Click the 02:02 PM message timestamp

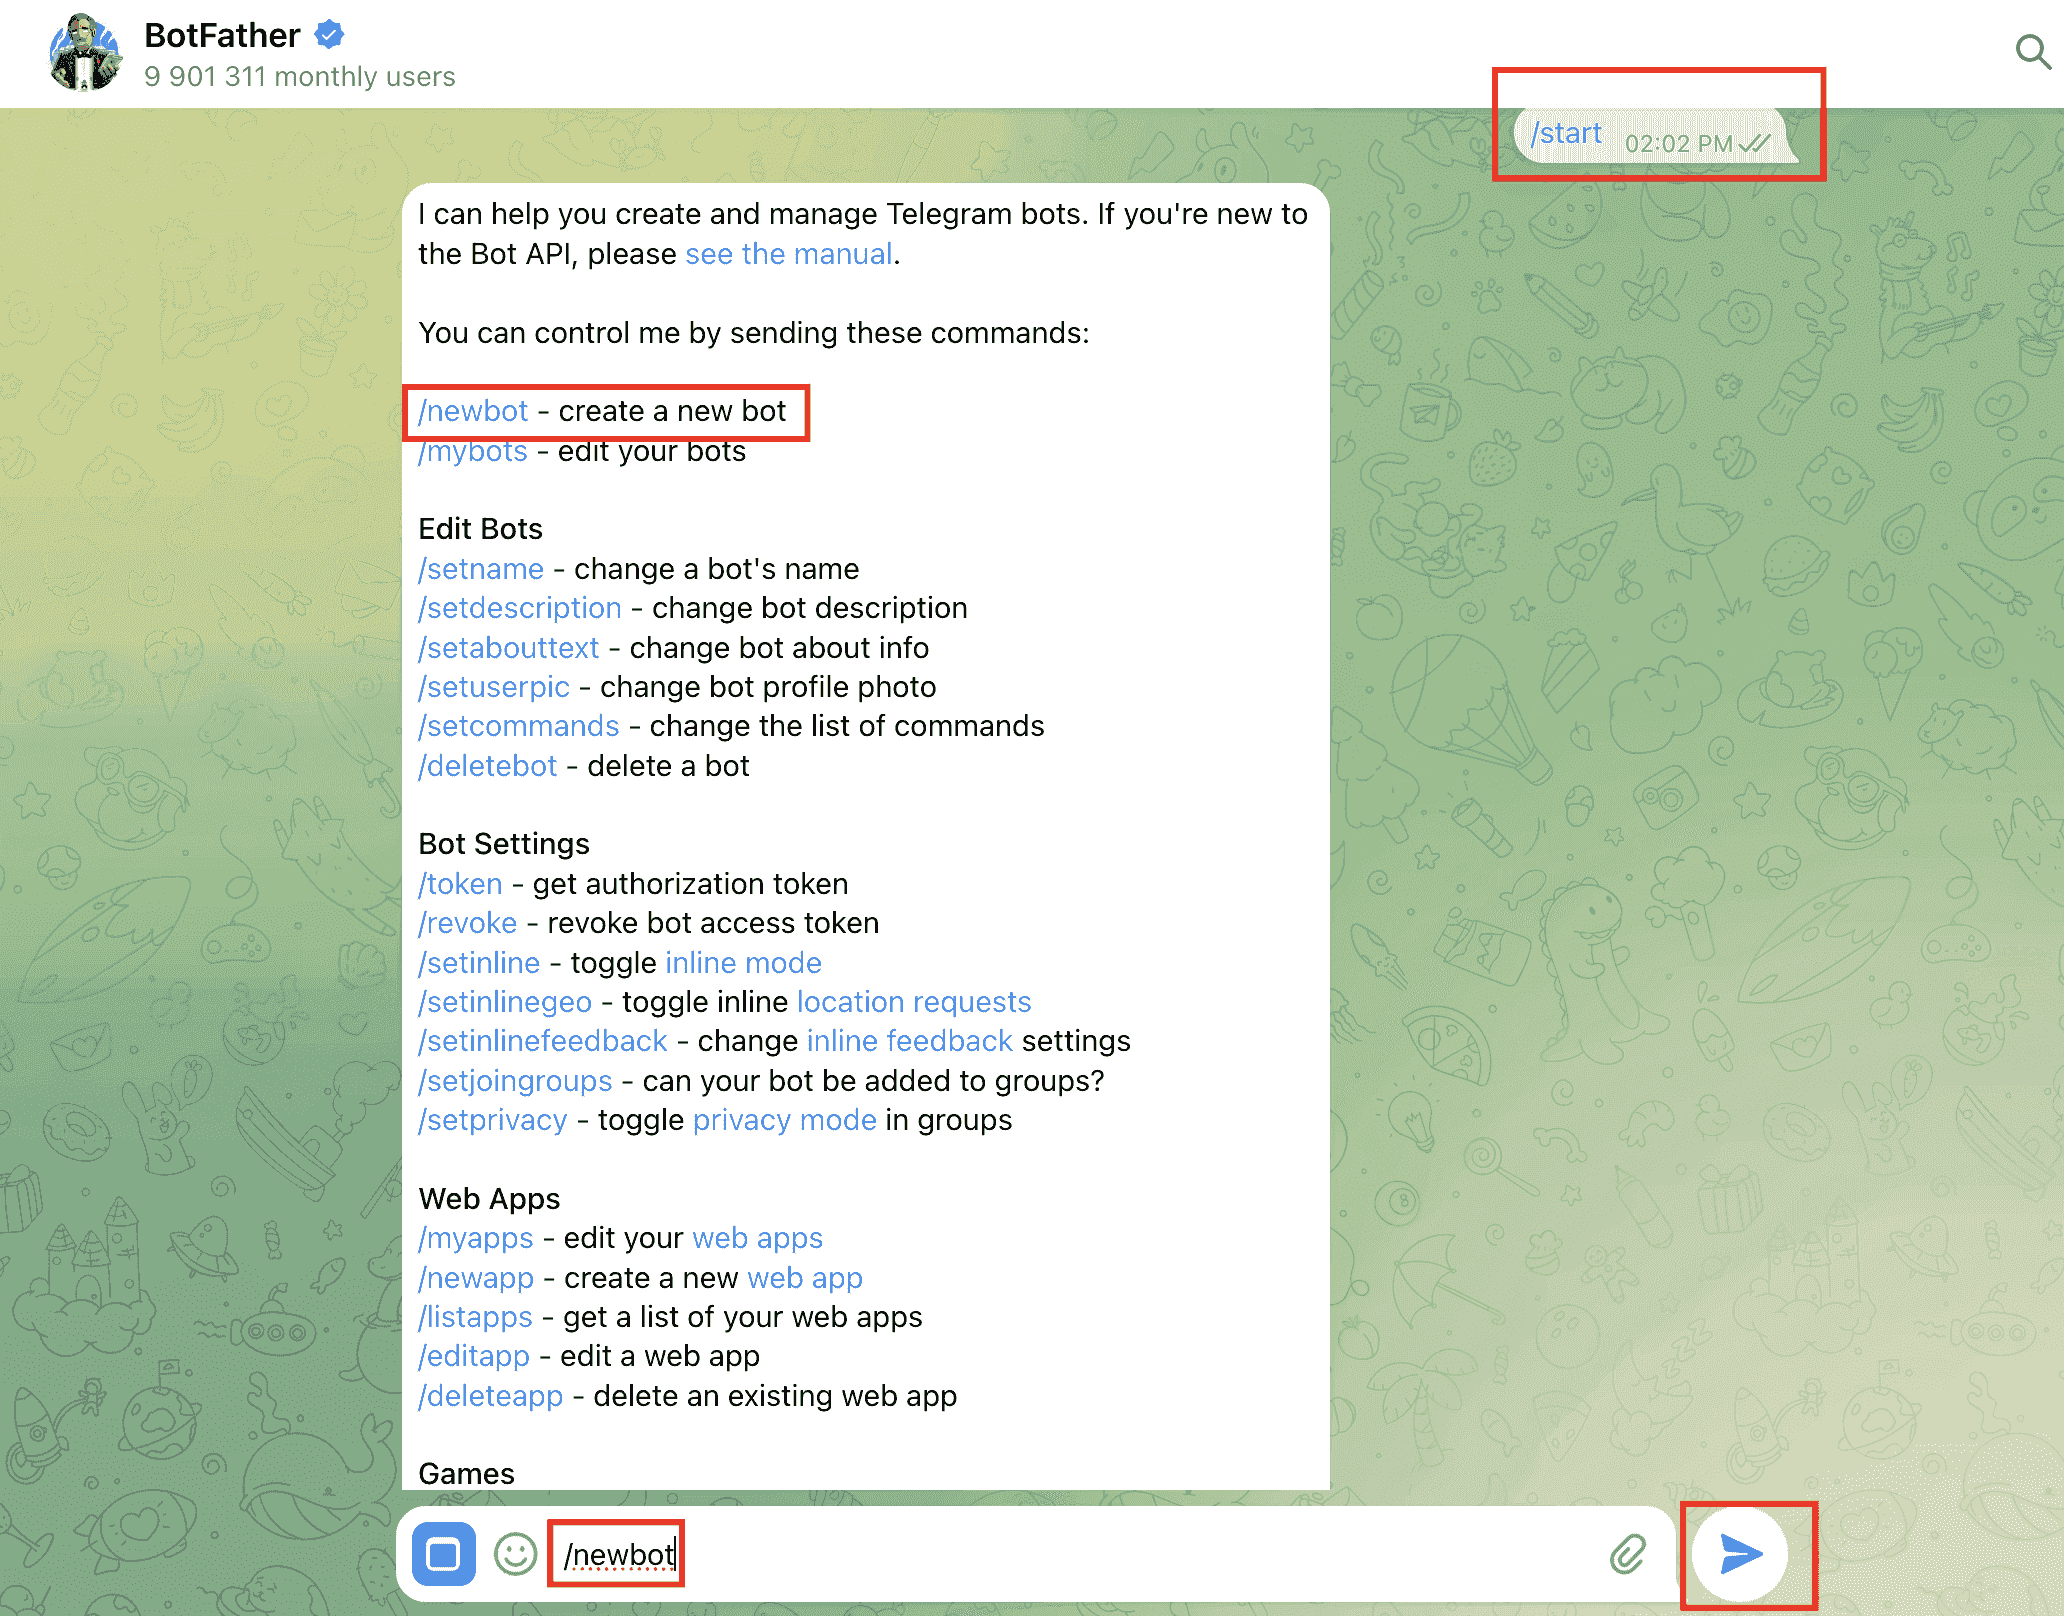pyautogui.click(x=1678, y=144)
